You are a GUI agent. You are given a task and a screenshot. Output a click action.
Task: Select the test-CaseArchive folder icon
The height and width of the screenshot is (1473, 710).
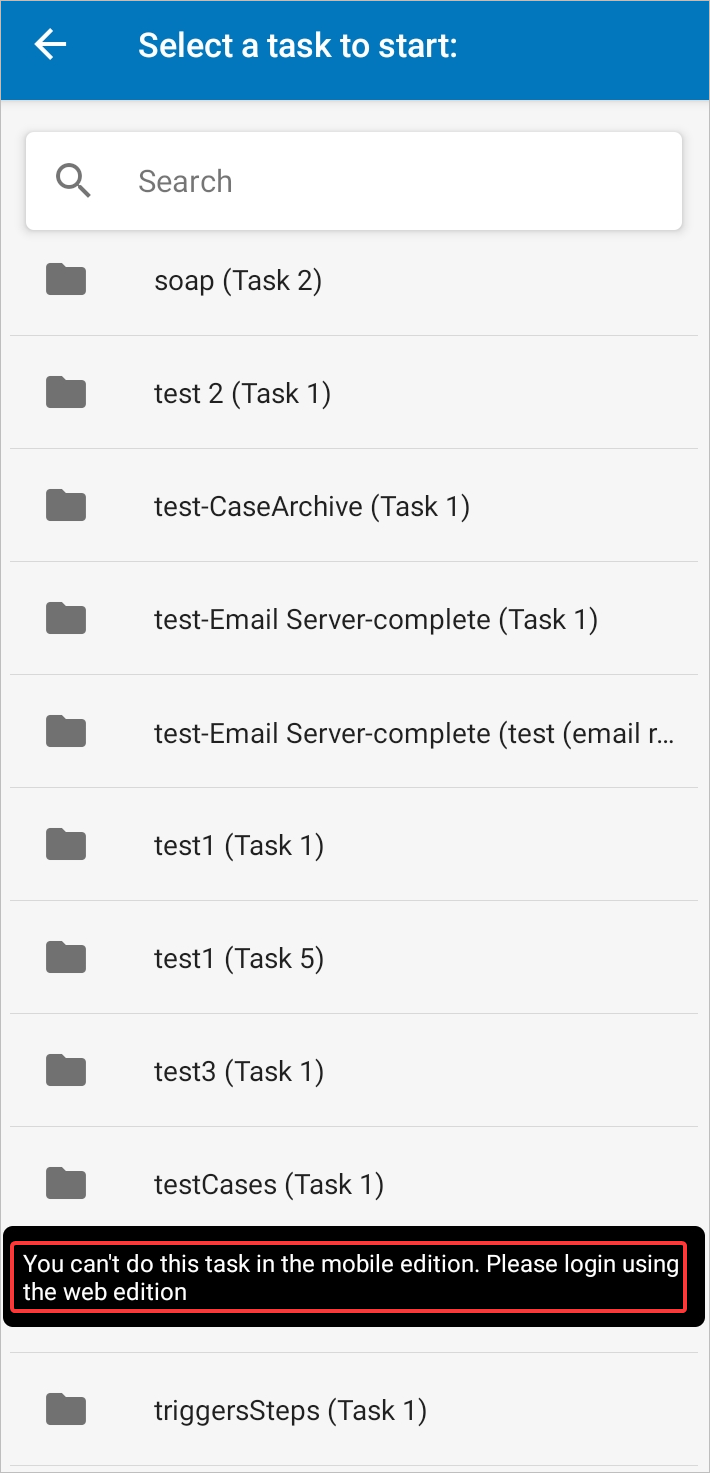(66, 506)
